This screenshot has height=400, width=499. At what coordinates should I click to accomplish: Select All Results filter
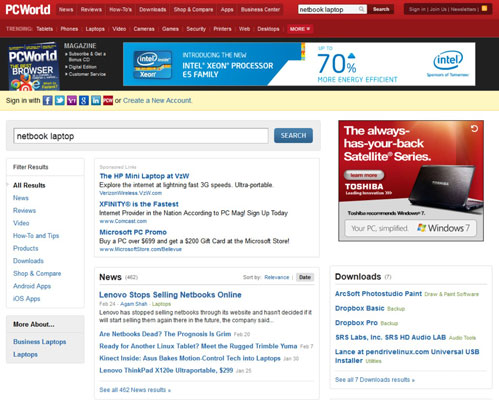29,185
